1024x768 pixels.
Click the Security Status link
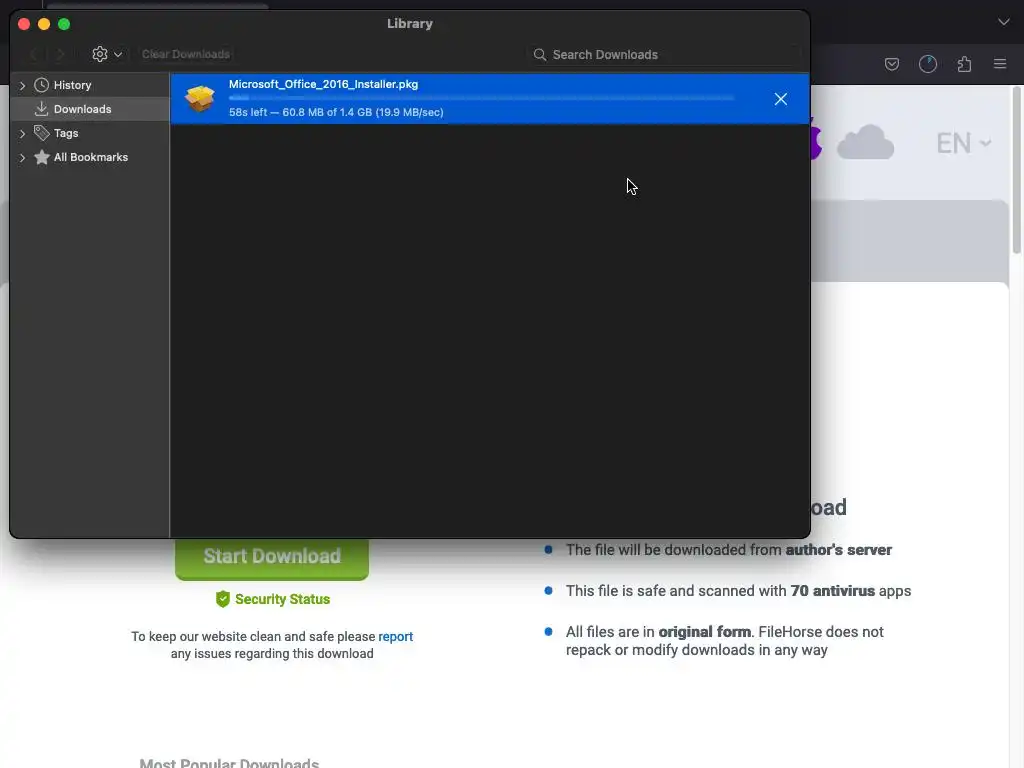coord(282,599)
